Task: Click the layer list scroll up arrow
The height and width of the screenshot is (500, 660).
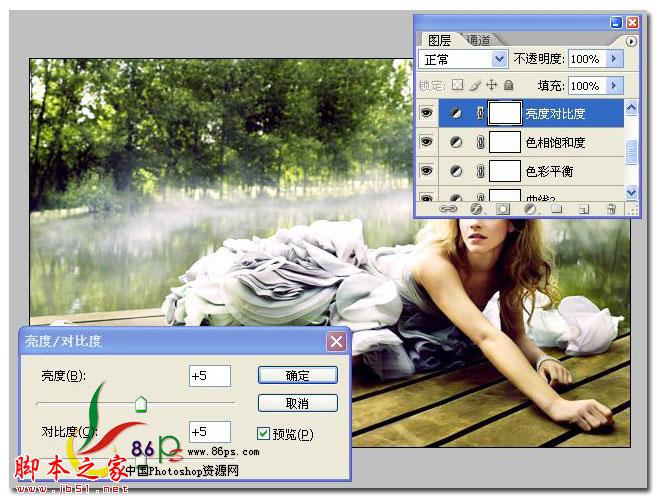Action: [x=631, y=108]
